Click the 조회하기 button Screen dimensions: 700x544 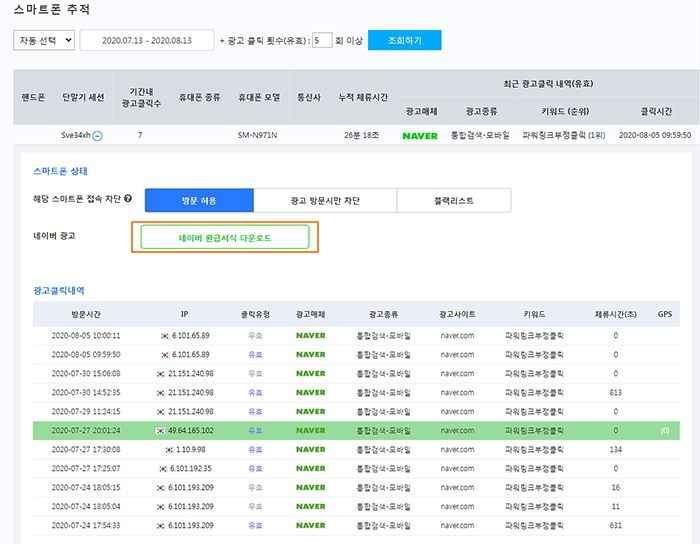(404, 40)
